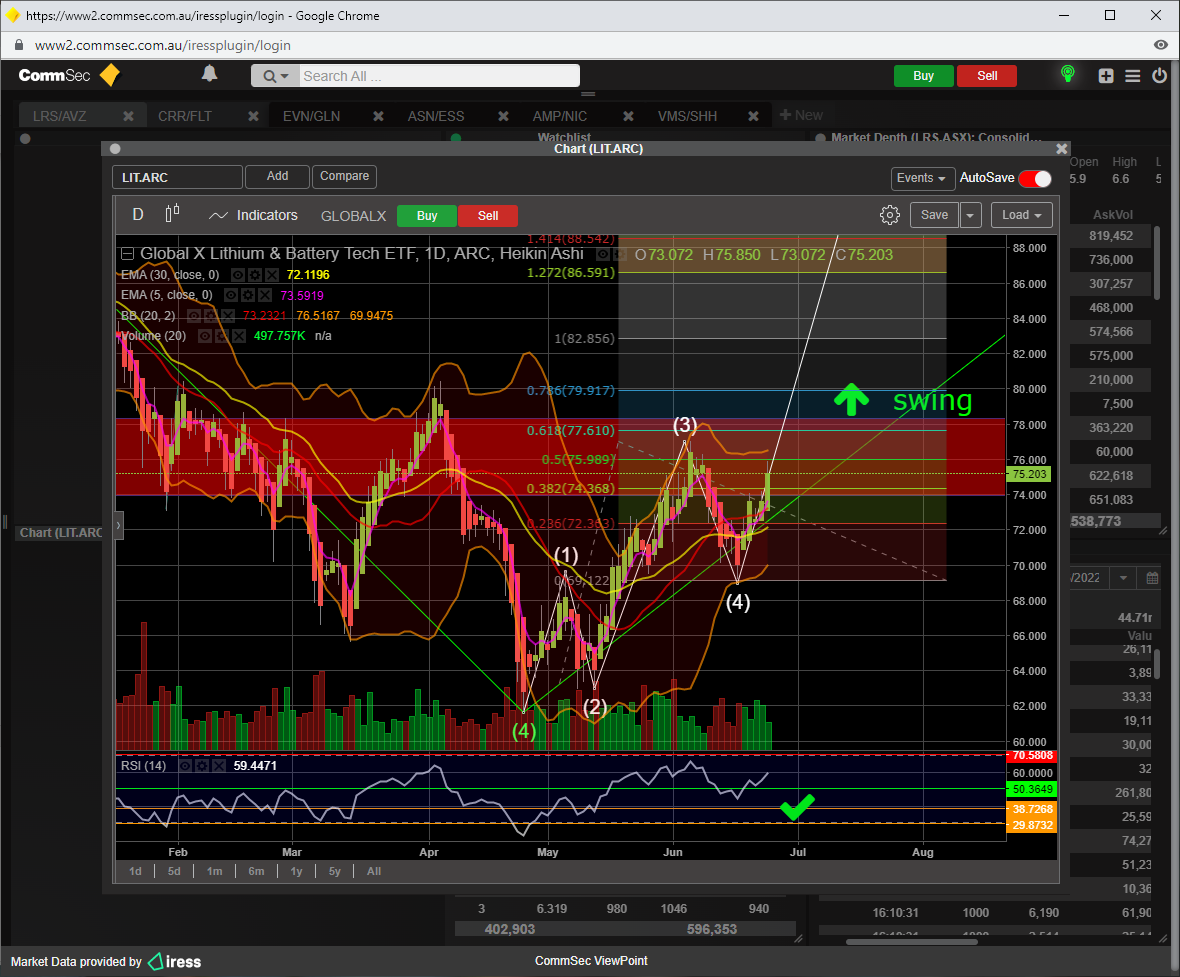Open EMA 5 settings gear
This screenshot has width=1180, height=977.
pos(248,295)
